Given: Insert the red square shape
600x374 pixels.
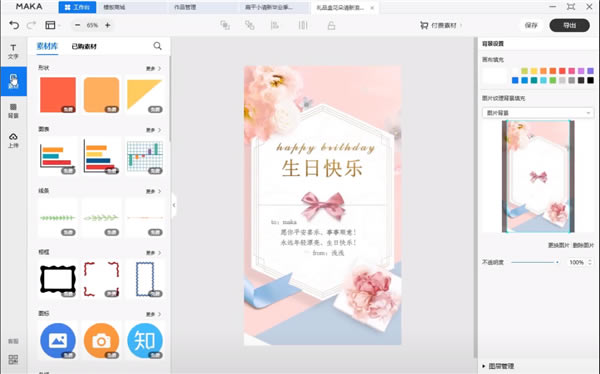Looking at the screenshot, I should (58, 95).
